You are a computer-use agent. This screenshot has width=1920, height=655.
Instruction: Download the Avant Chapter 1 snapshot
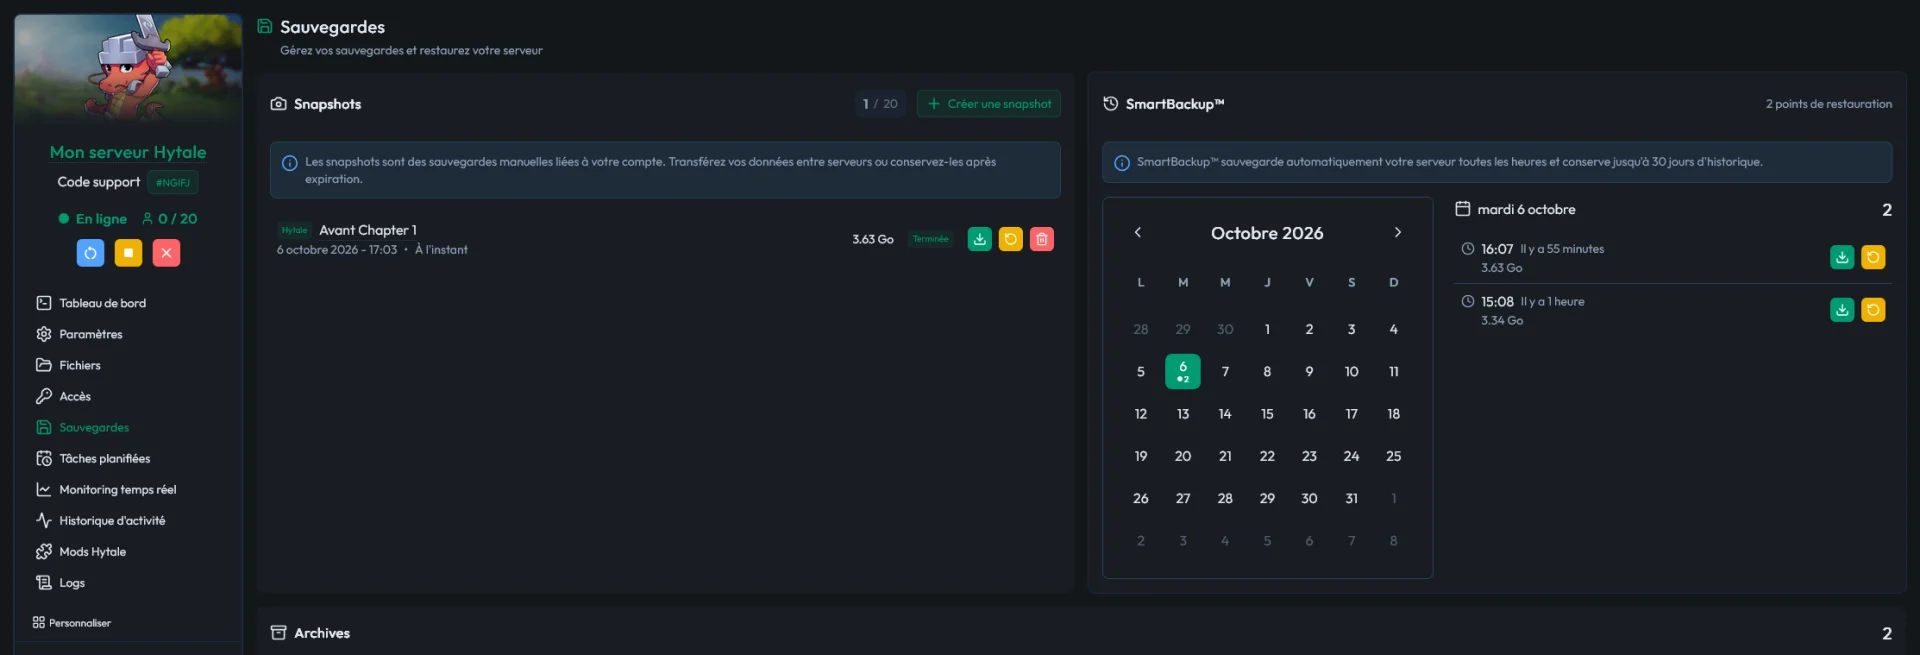click(x=980, y=239)
